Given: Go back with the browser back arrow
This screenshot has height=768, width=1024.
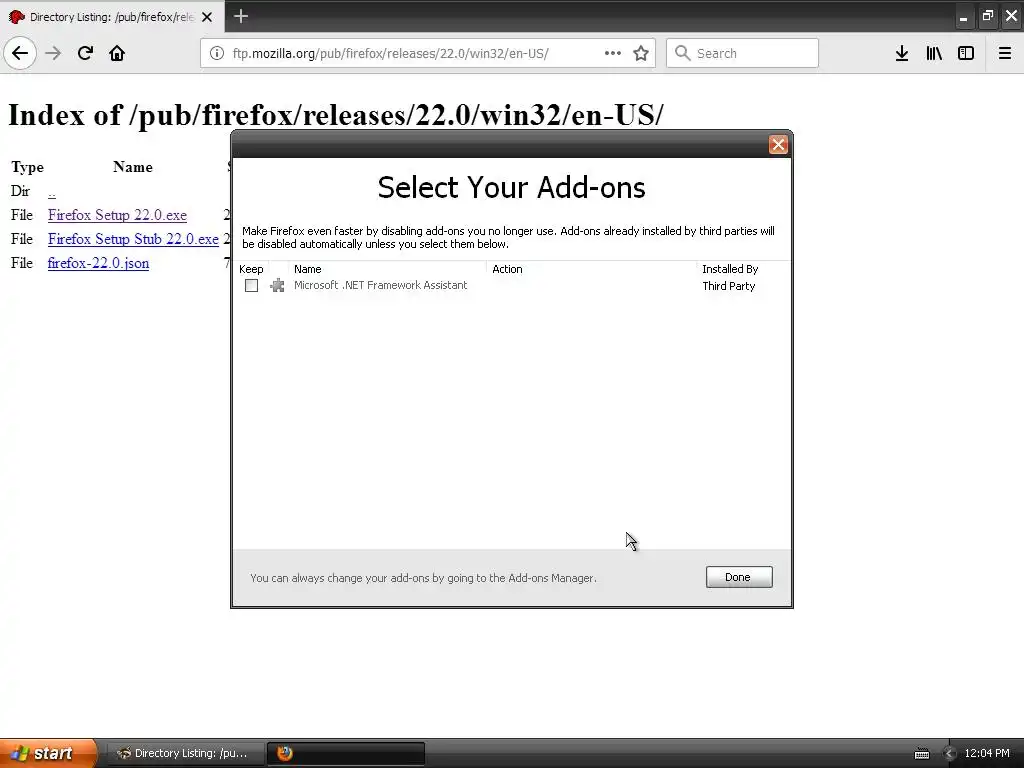Looking at the screenshot, I should tap(20, 53).
